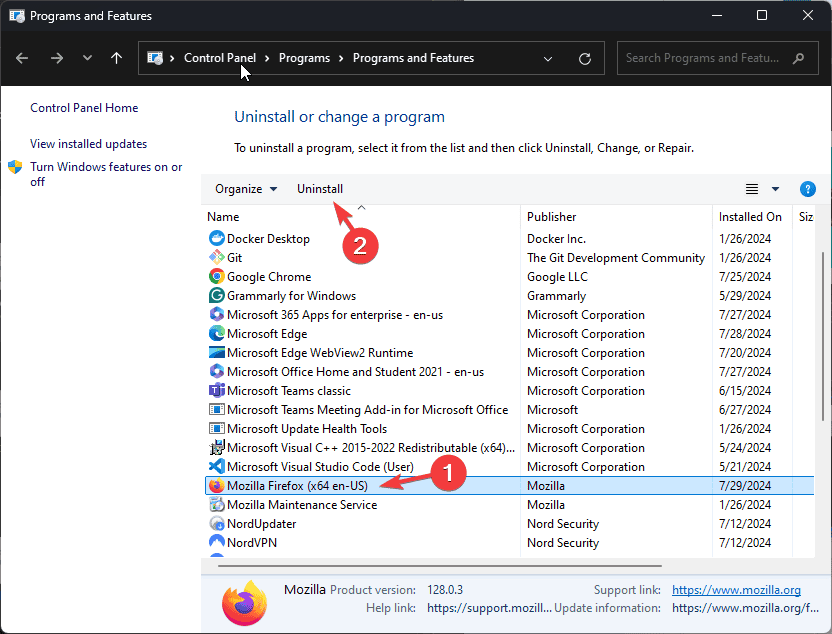Select Microsoft Teams classic entry
The height and width of the screenshot is (634, 832).
(289, 390)
